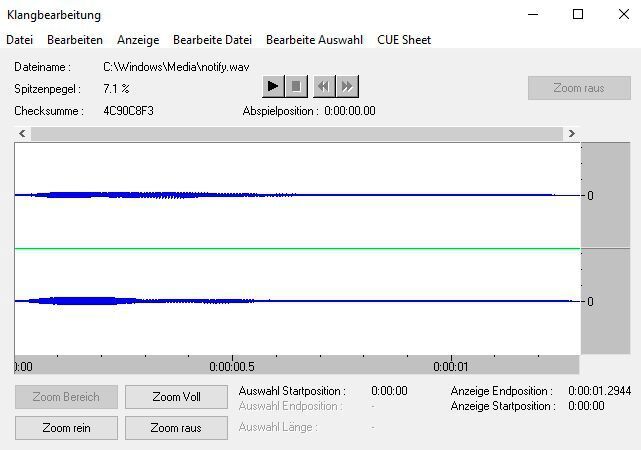Click the Auswahl Startposition value 0:00:00

pyautogui.click(x=389, y=391)
